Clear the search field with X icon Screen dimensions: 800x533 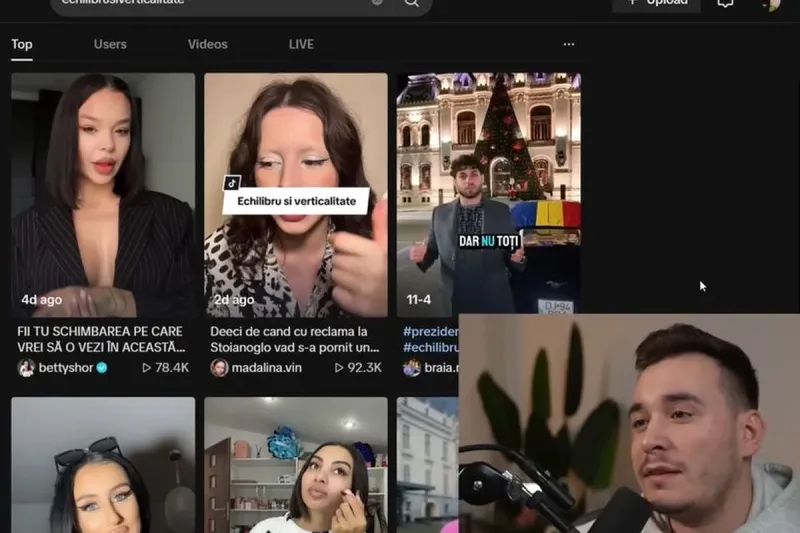click(x=377, y=3)
